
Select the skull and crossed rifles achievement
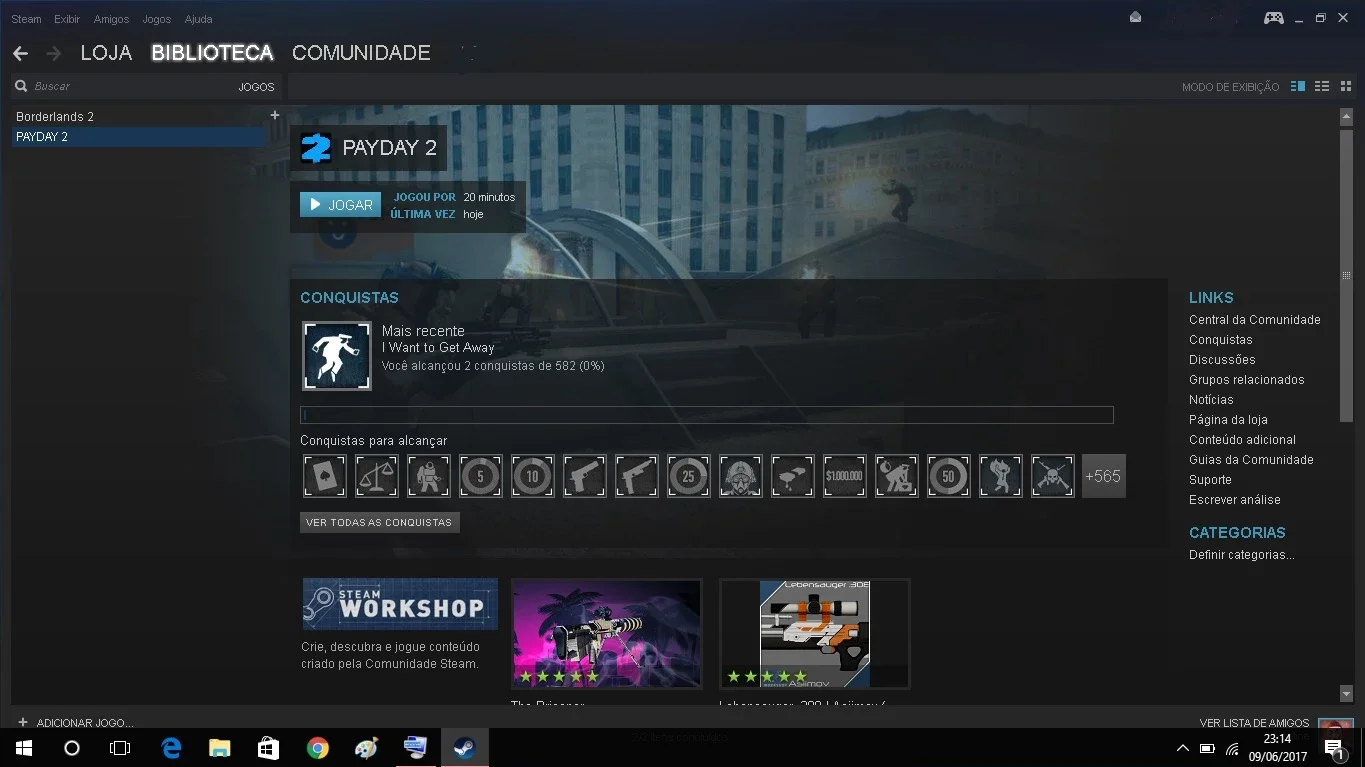1053,476
